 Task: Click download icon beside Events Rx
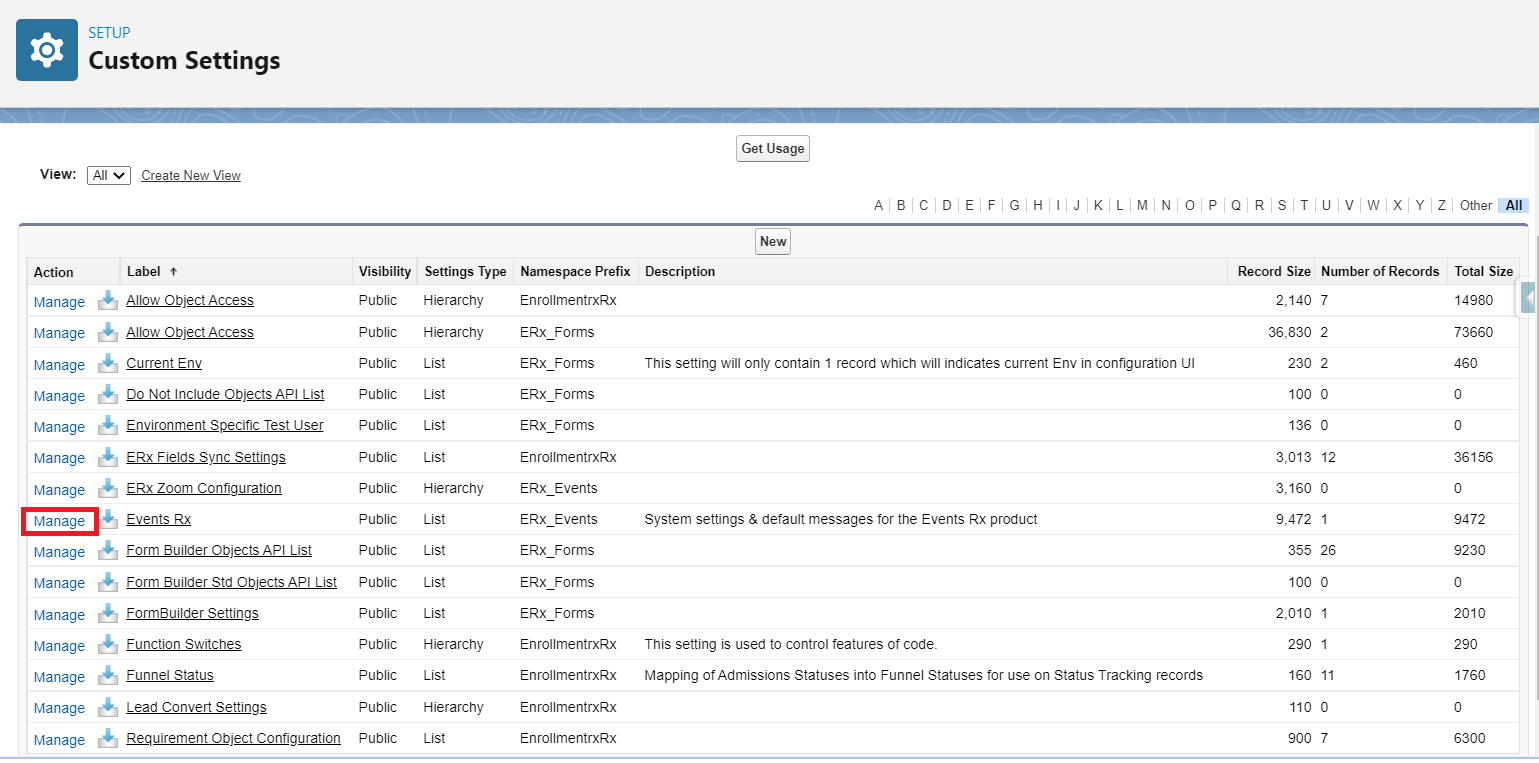click(107, 519)
